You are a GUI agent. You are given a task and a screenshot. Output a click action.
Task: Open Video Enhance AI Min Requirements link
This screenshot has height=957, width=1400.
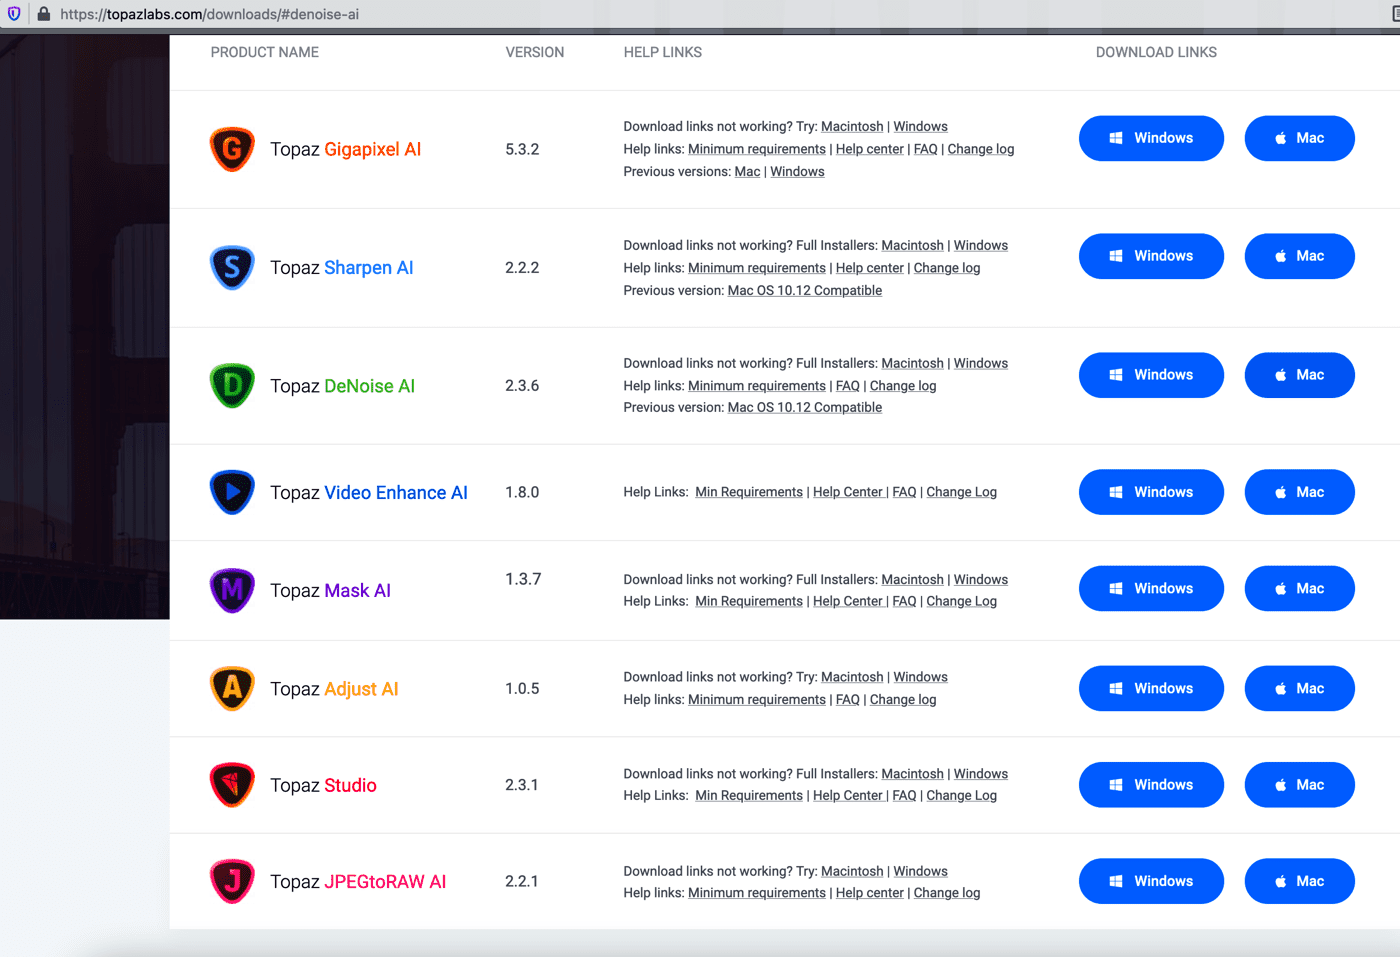[x=749, y=492]
